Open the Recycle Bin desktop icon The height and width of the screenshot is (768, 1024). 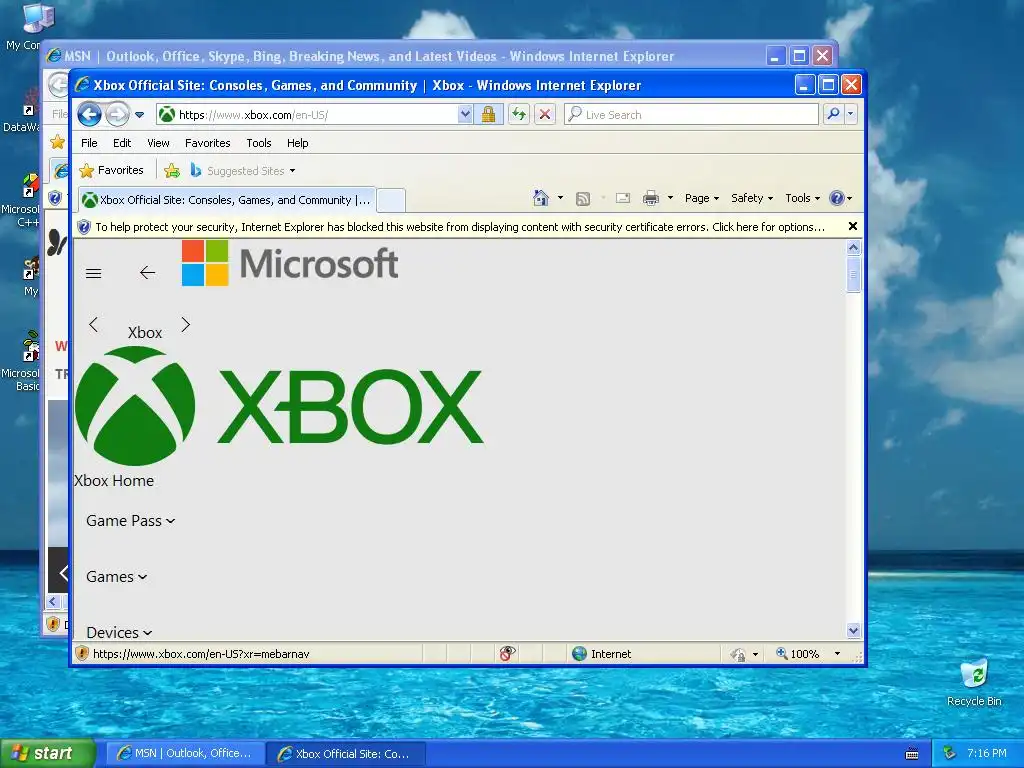point(974,683)
